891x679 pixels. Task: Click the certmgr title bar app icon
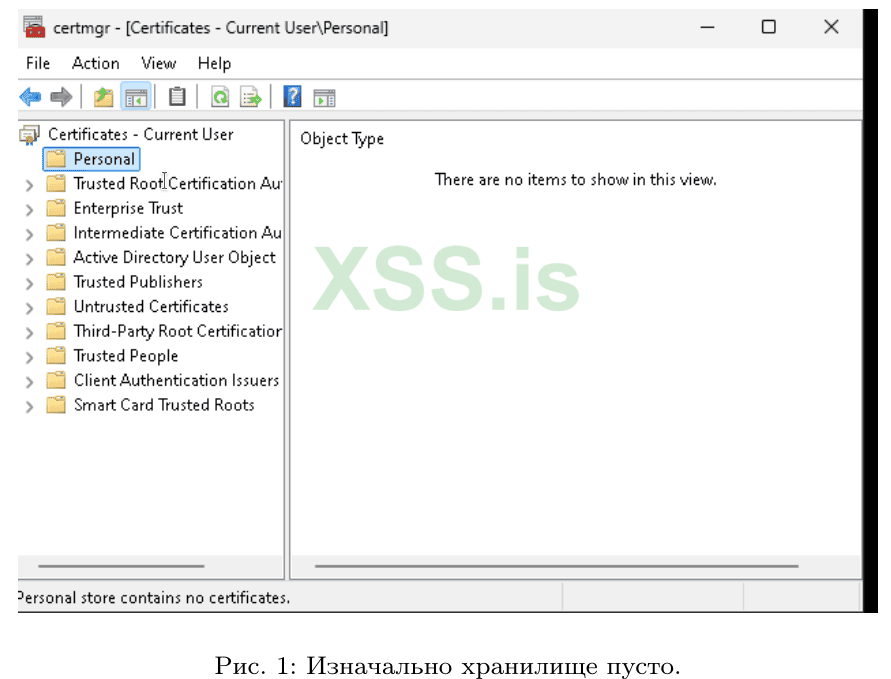coord(34,27)
